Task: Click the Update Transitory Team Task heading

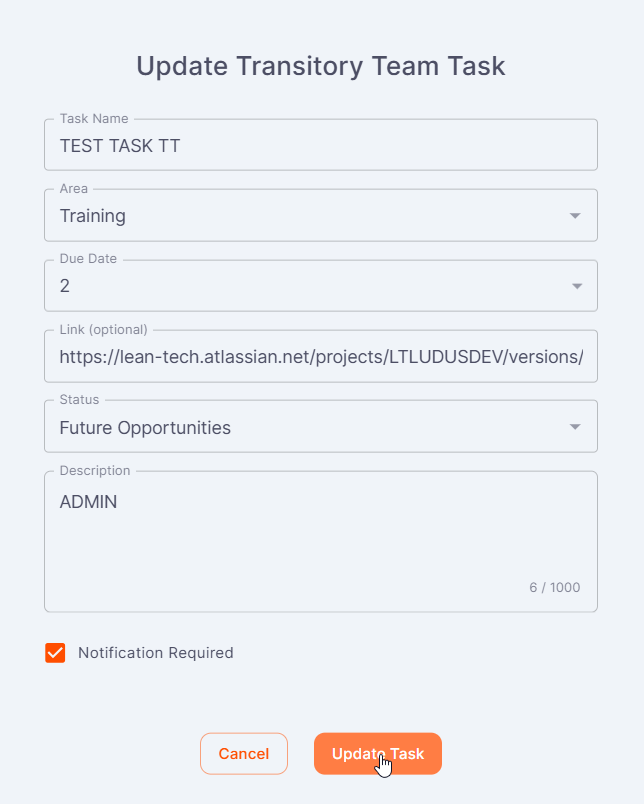Action: point(321,66)
